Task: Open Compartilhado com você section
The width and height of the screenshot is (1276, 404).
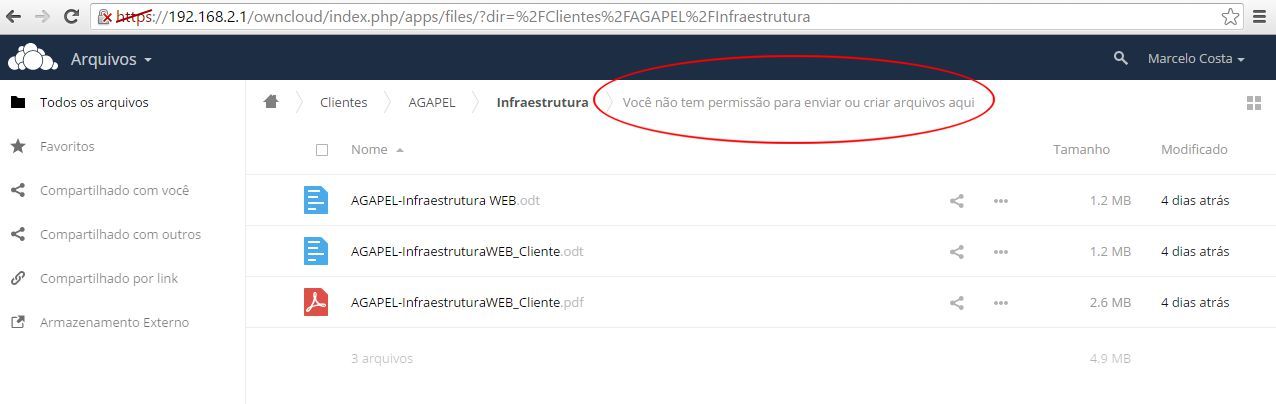Action: pos(114,190)
